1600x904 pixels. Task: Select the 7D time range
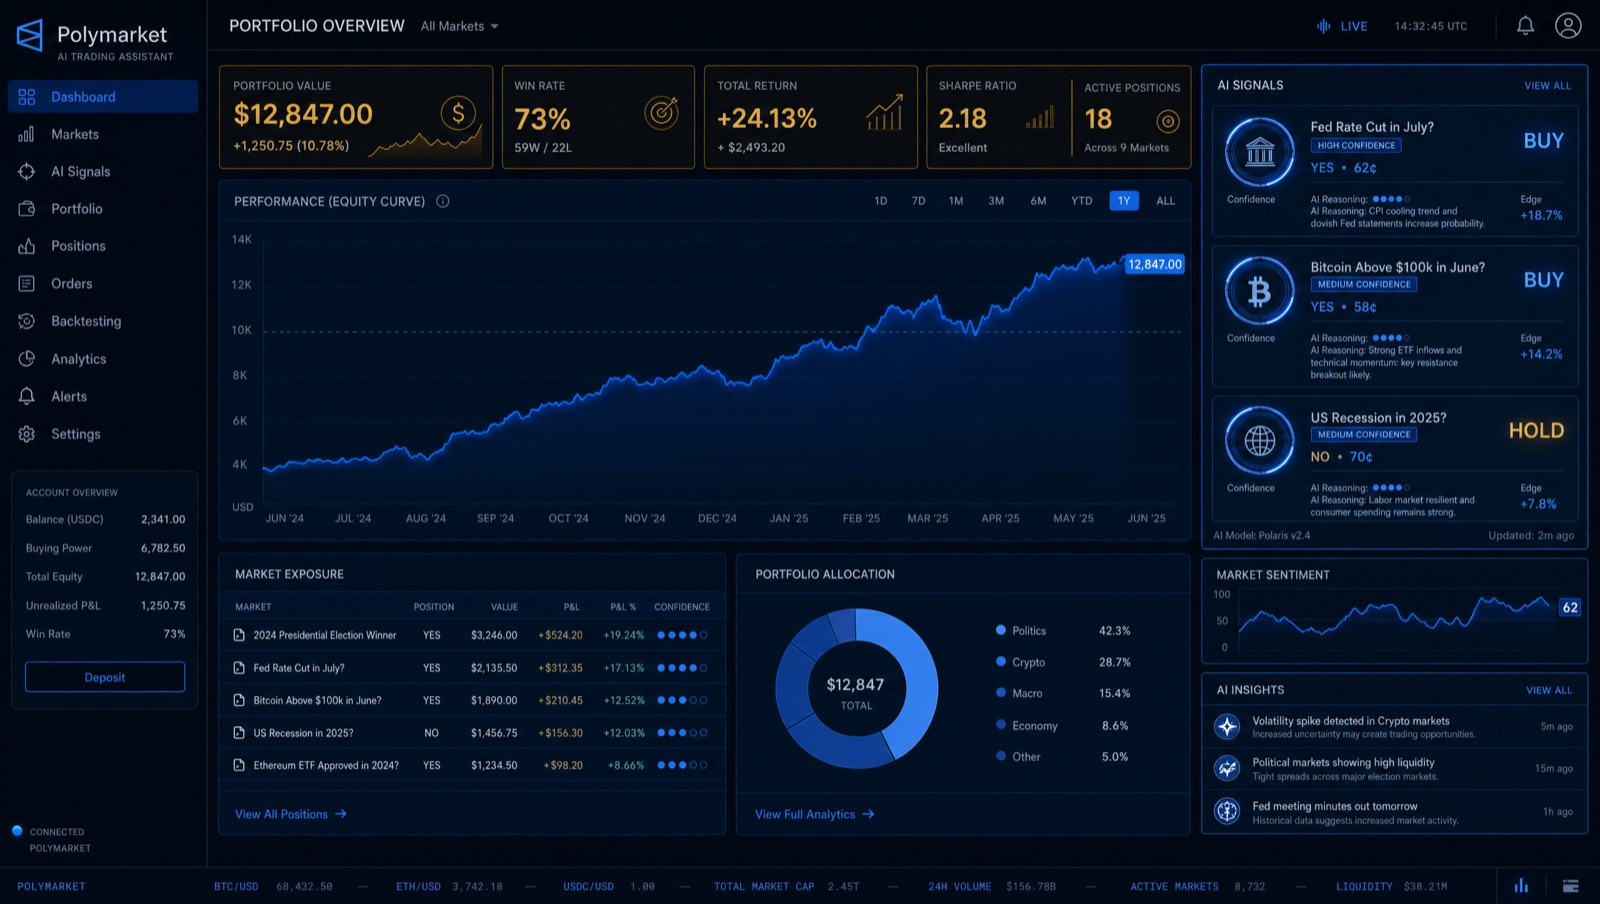[919, 201]
